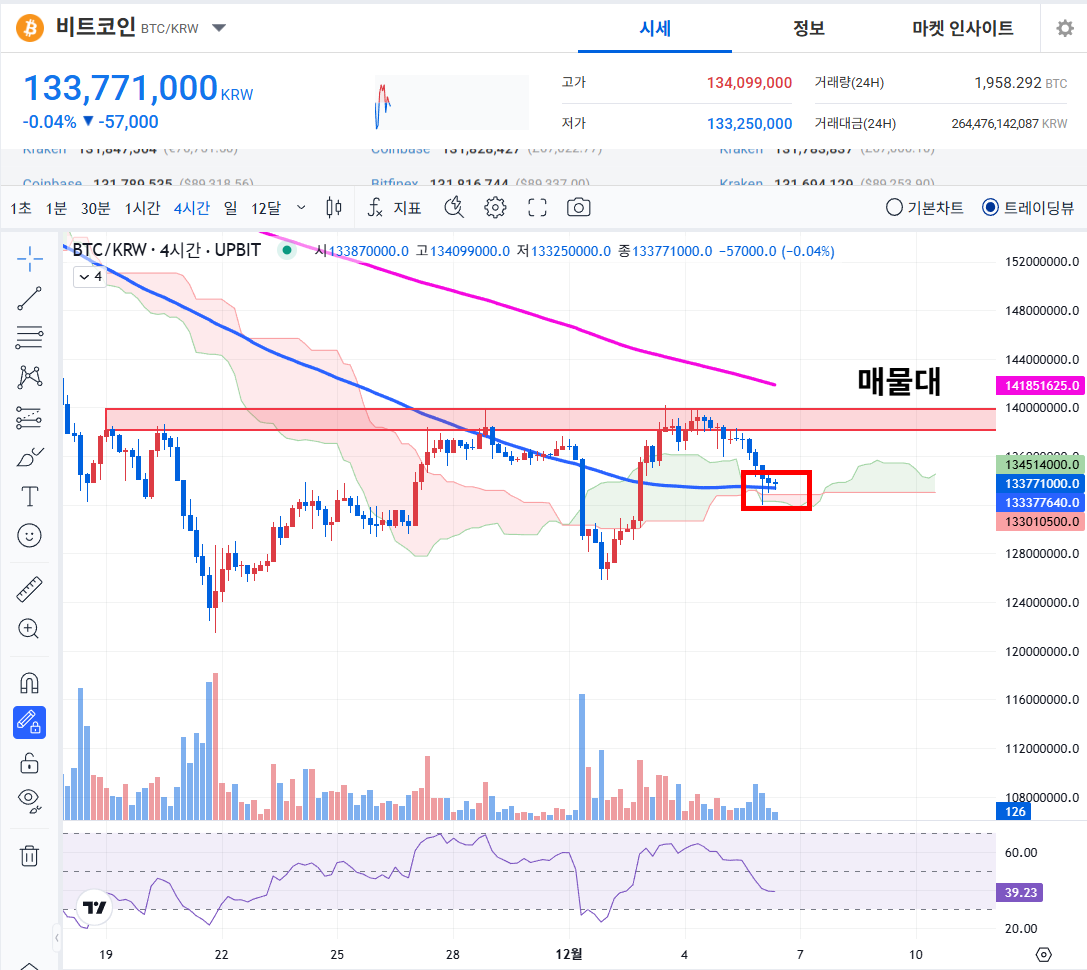Select the crosshair cursor tool
This screenshot has width=1087, height=970.
pos(29,258)
